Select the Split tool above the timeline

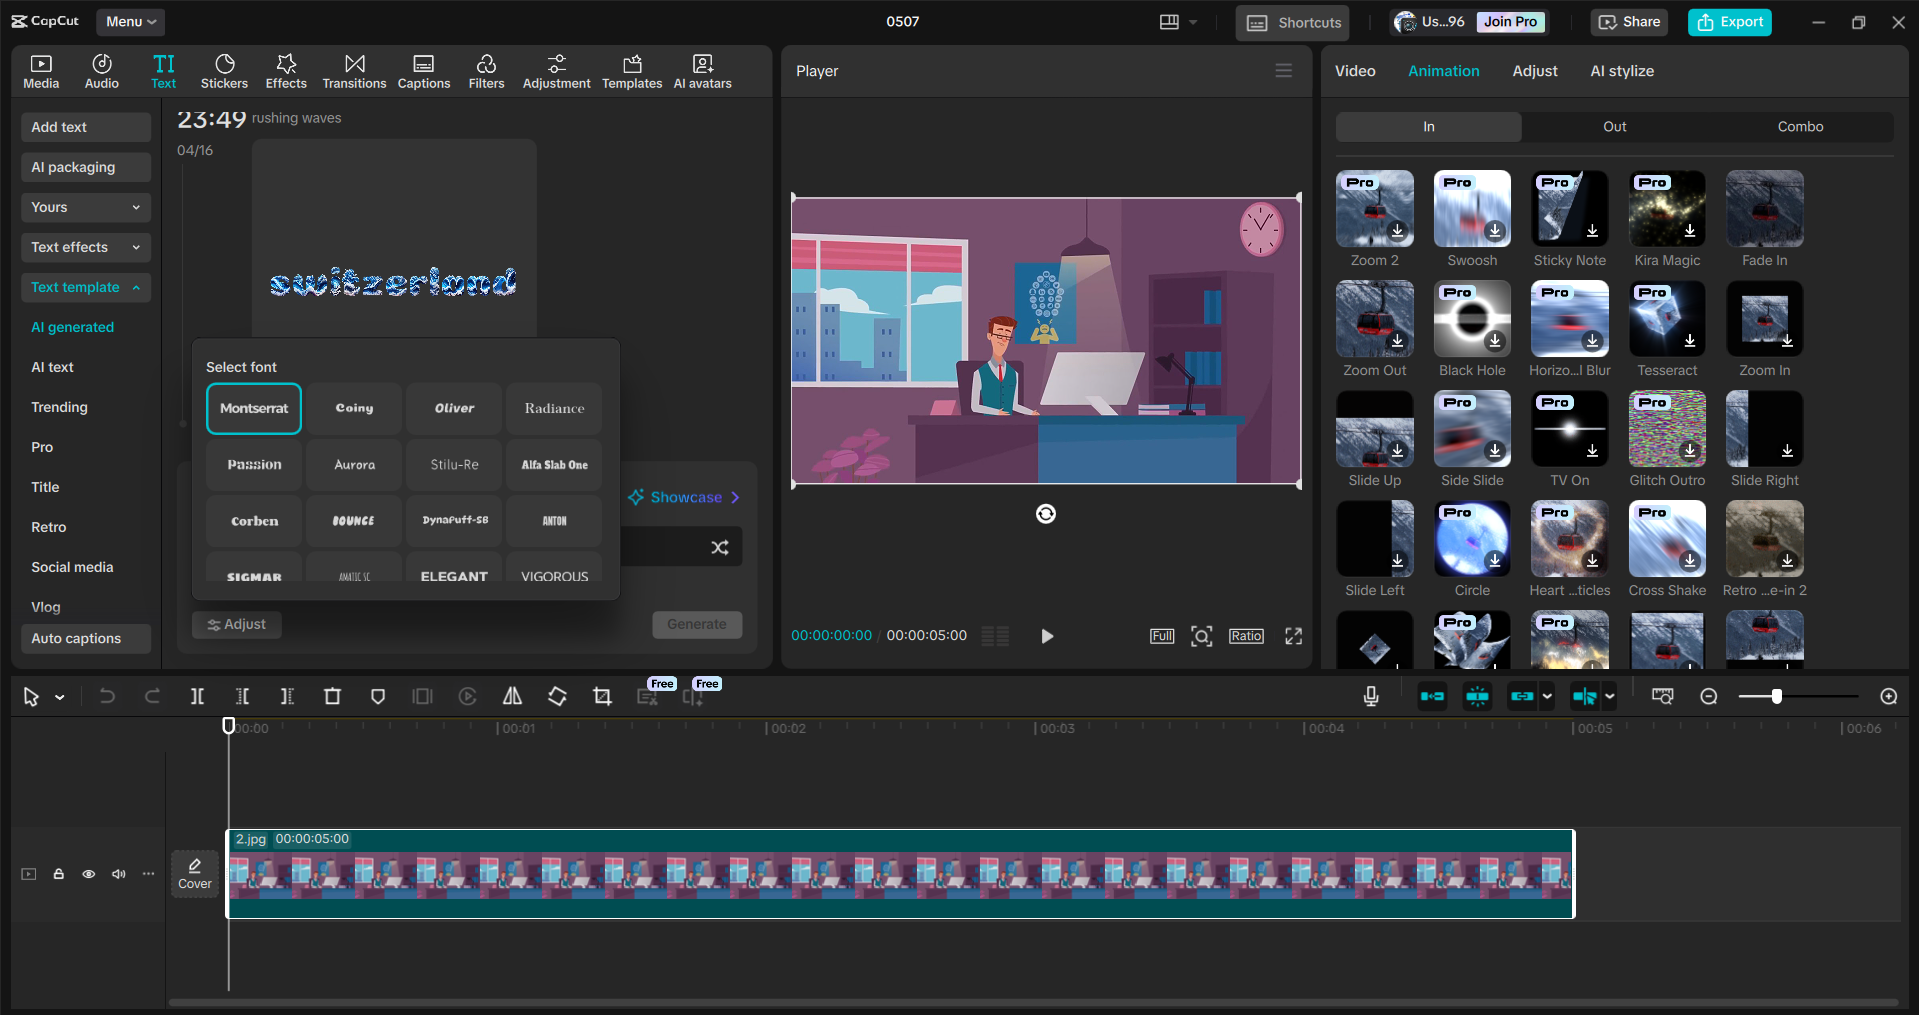(x=197, y=696)
